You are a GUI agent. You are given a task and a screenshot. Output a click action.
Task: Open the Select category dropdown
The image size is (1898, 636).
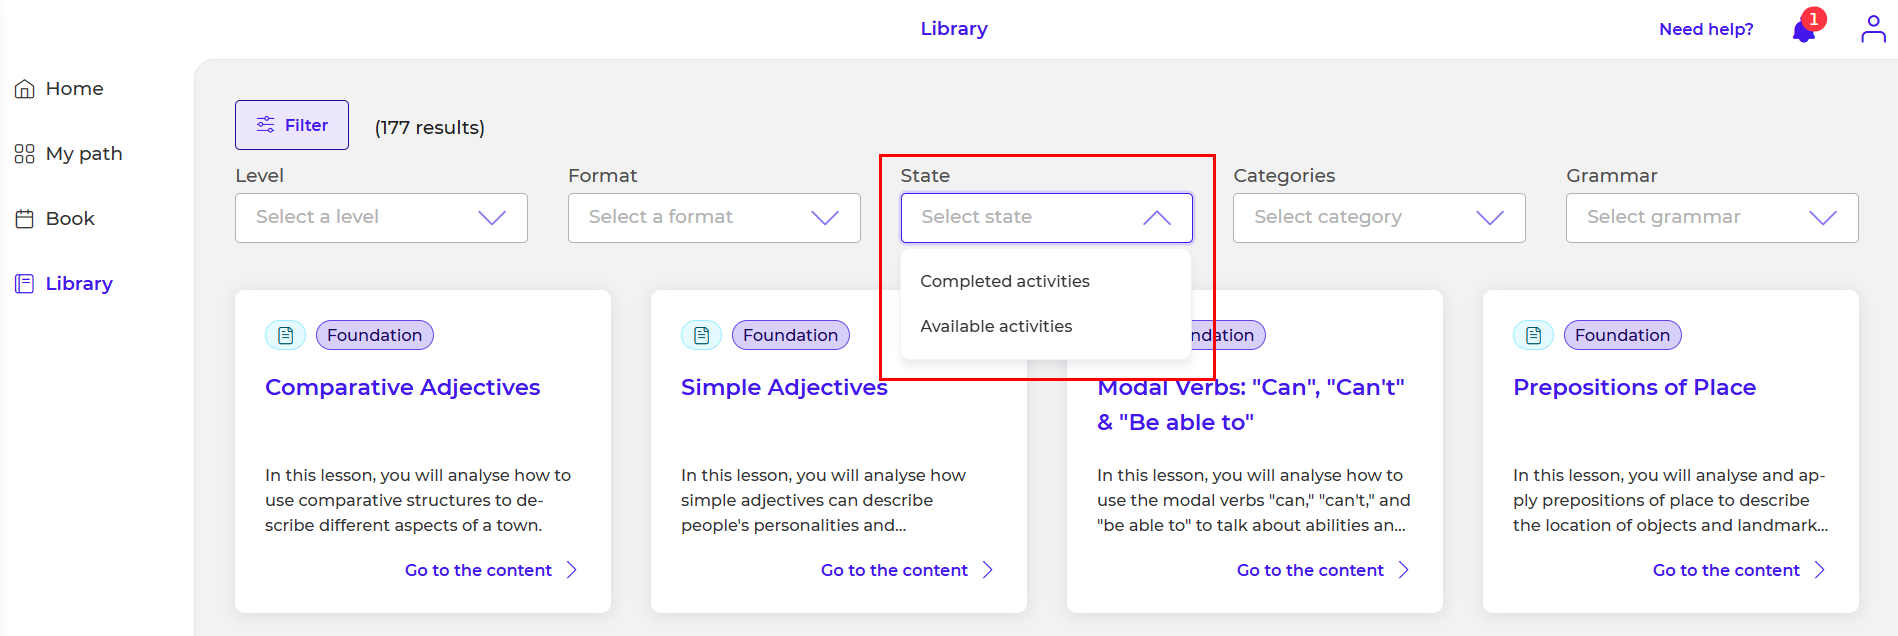pos(1379,218)
